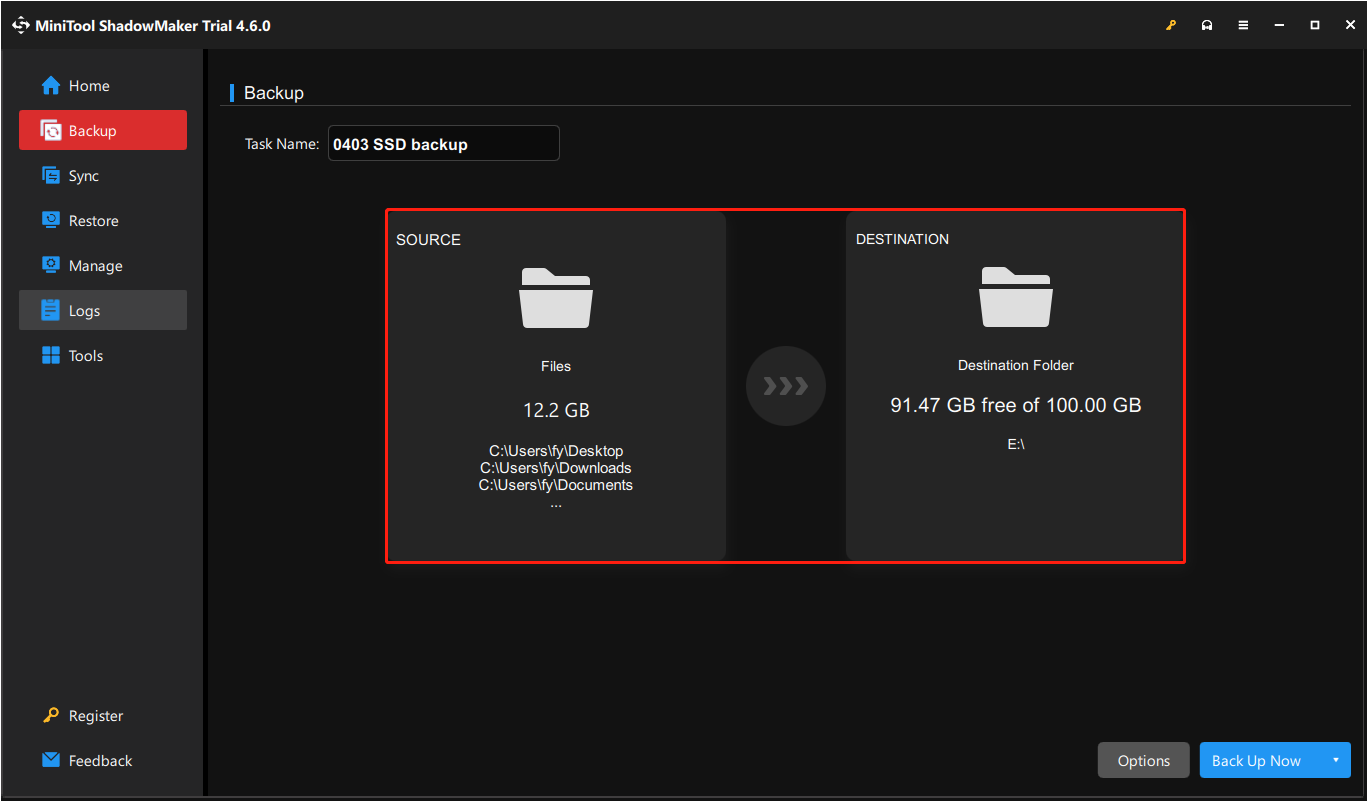Click the yellow license key icon in titlebar
1369x803 pixels.
click(1171, 25)
